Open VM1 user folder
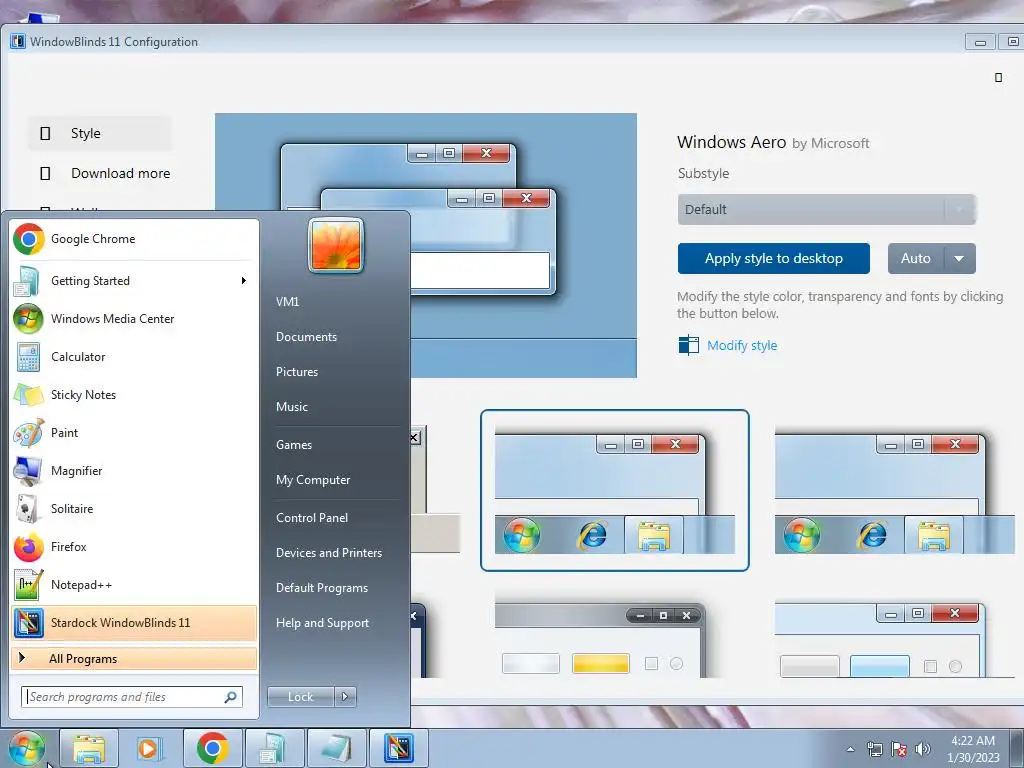The image size is (1024, 768). pos(287,302)
